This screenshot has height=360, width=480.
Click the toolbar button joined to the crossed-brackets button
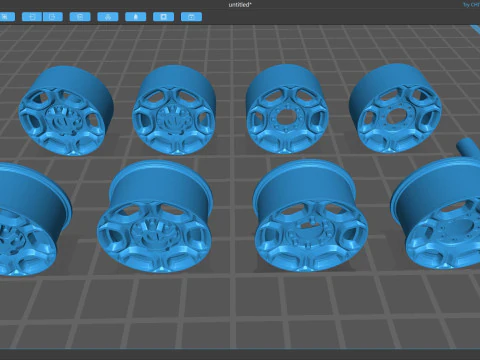(53, 17)
